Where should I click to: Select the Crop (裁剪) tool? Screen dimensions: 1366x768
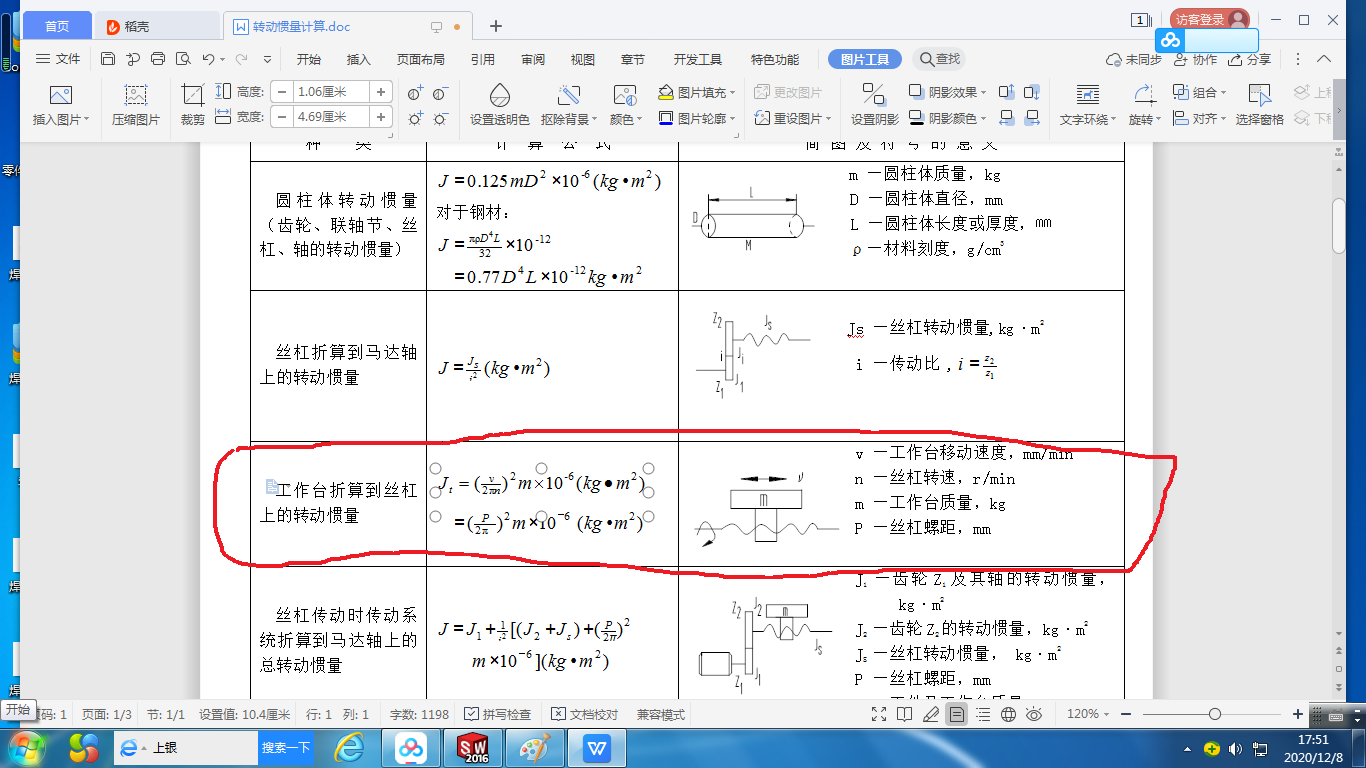click(192, 105)
